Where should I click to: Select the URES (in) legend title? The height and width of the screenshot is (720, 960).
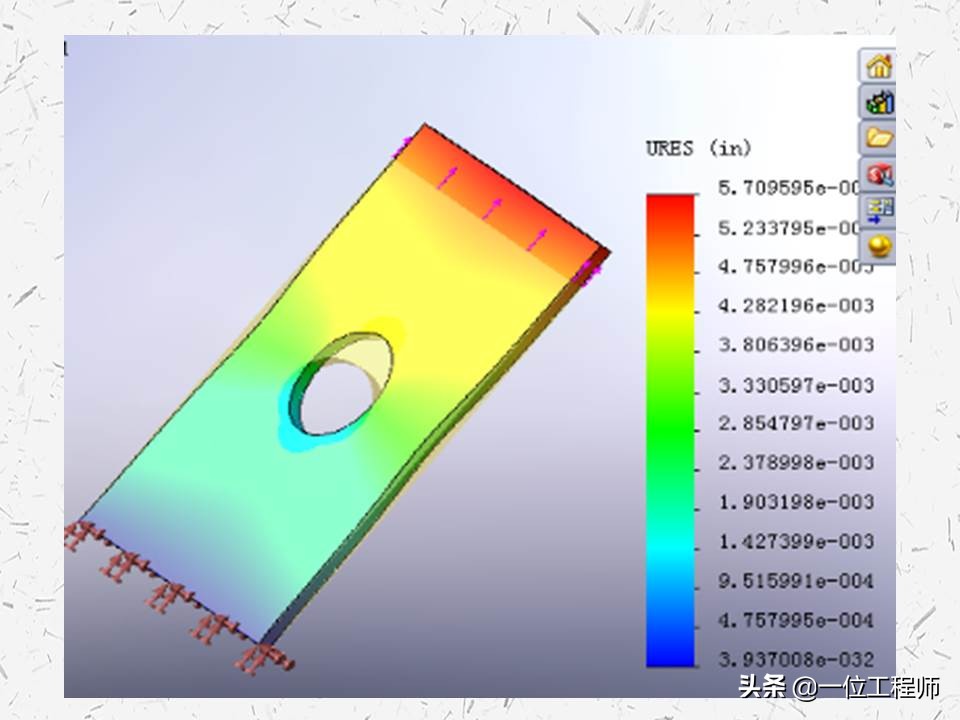point(700,147)
